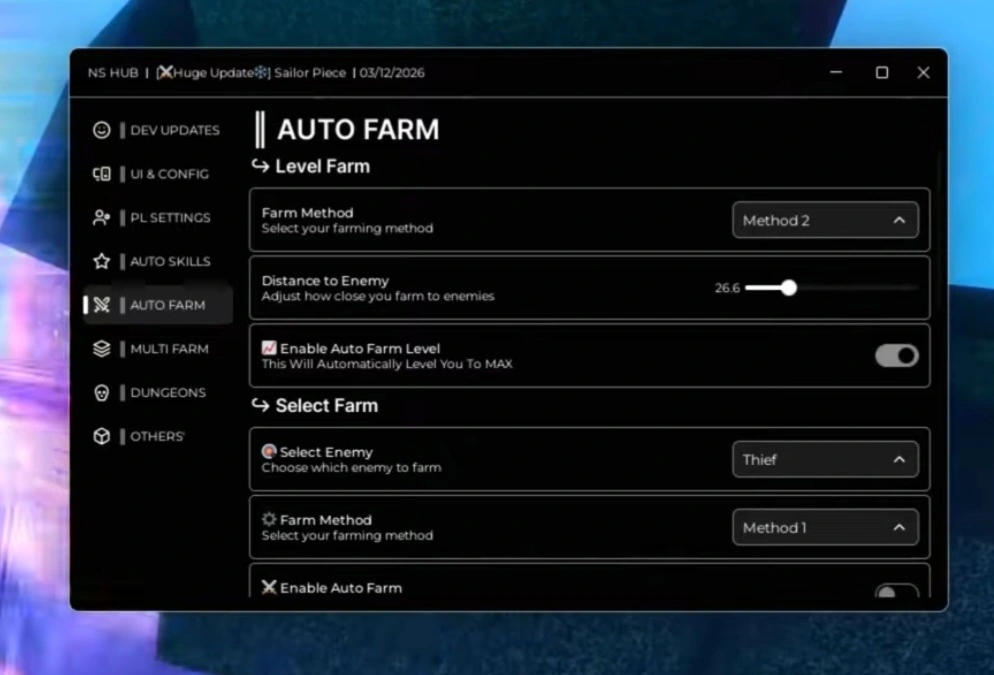Screen dimensions: 994x675
Task: Open the Select Farm method dropdown showing Method 1
Action: point(825,527)
